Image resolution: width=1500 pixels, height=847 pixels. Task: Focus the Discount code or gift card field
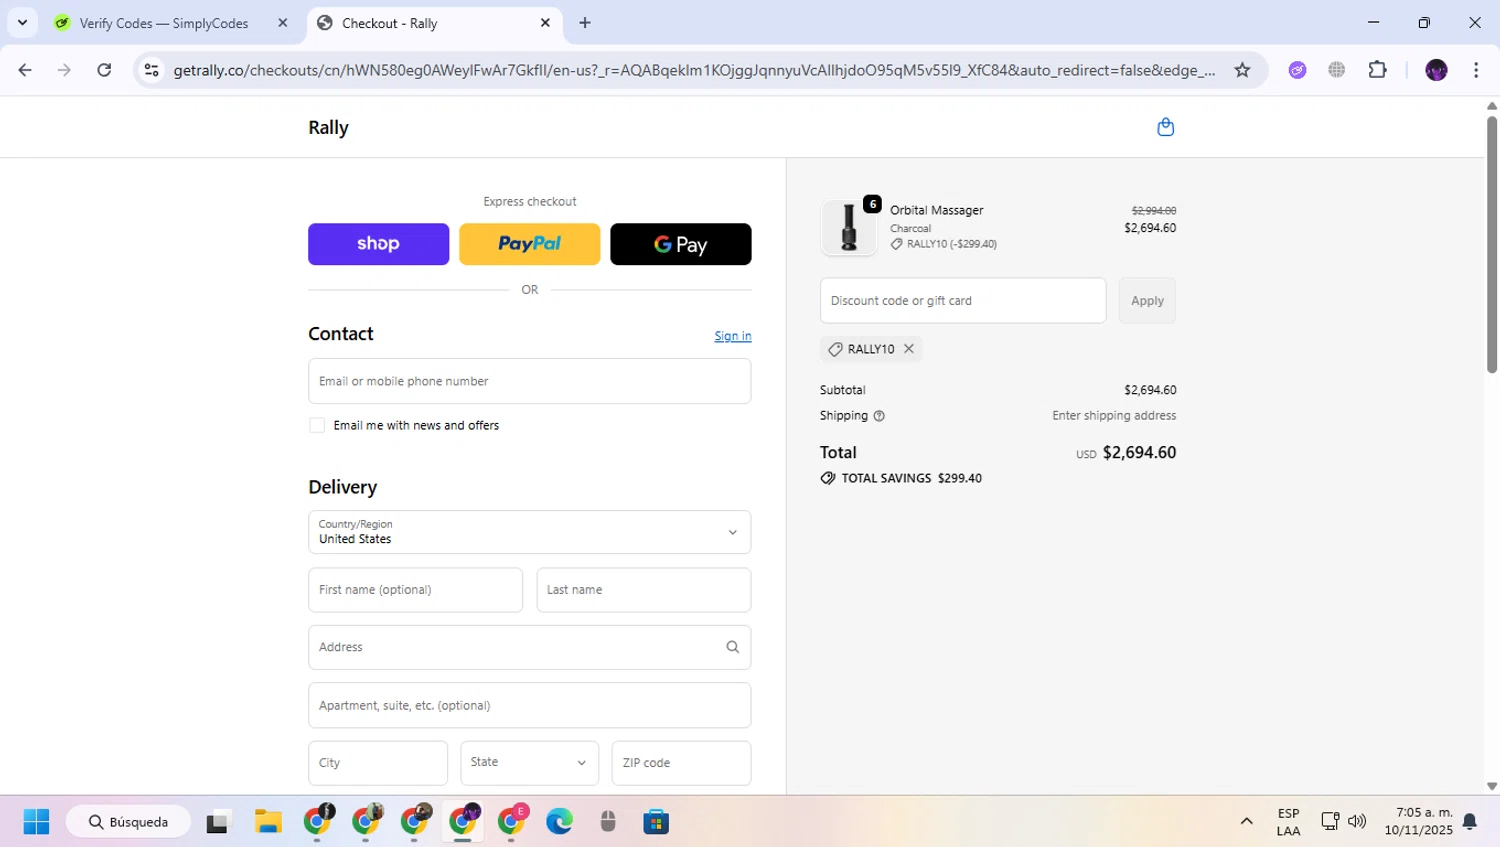(x=963, y=301)
